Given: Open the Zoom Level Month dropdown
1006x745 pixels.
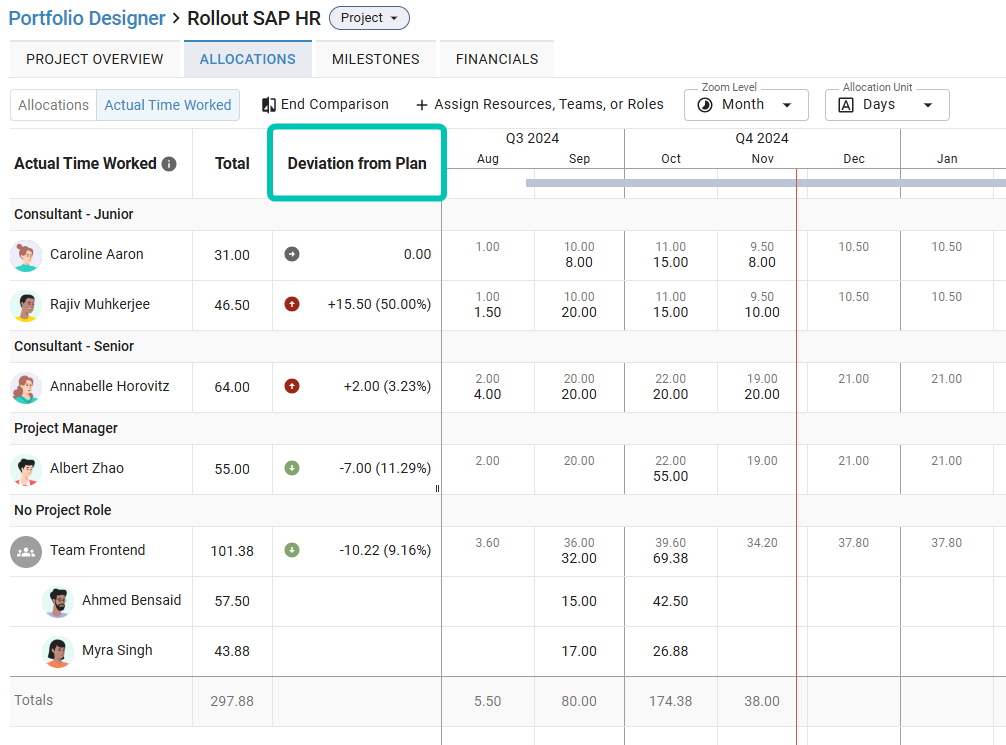Looking at the screenshot, I should tap(746, 105).
